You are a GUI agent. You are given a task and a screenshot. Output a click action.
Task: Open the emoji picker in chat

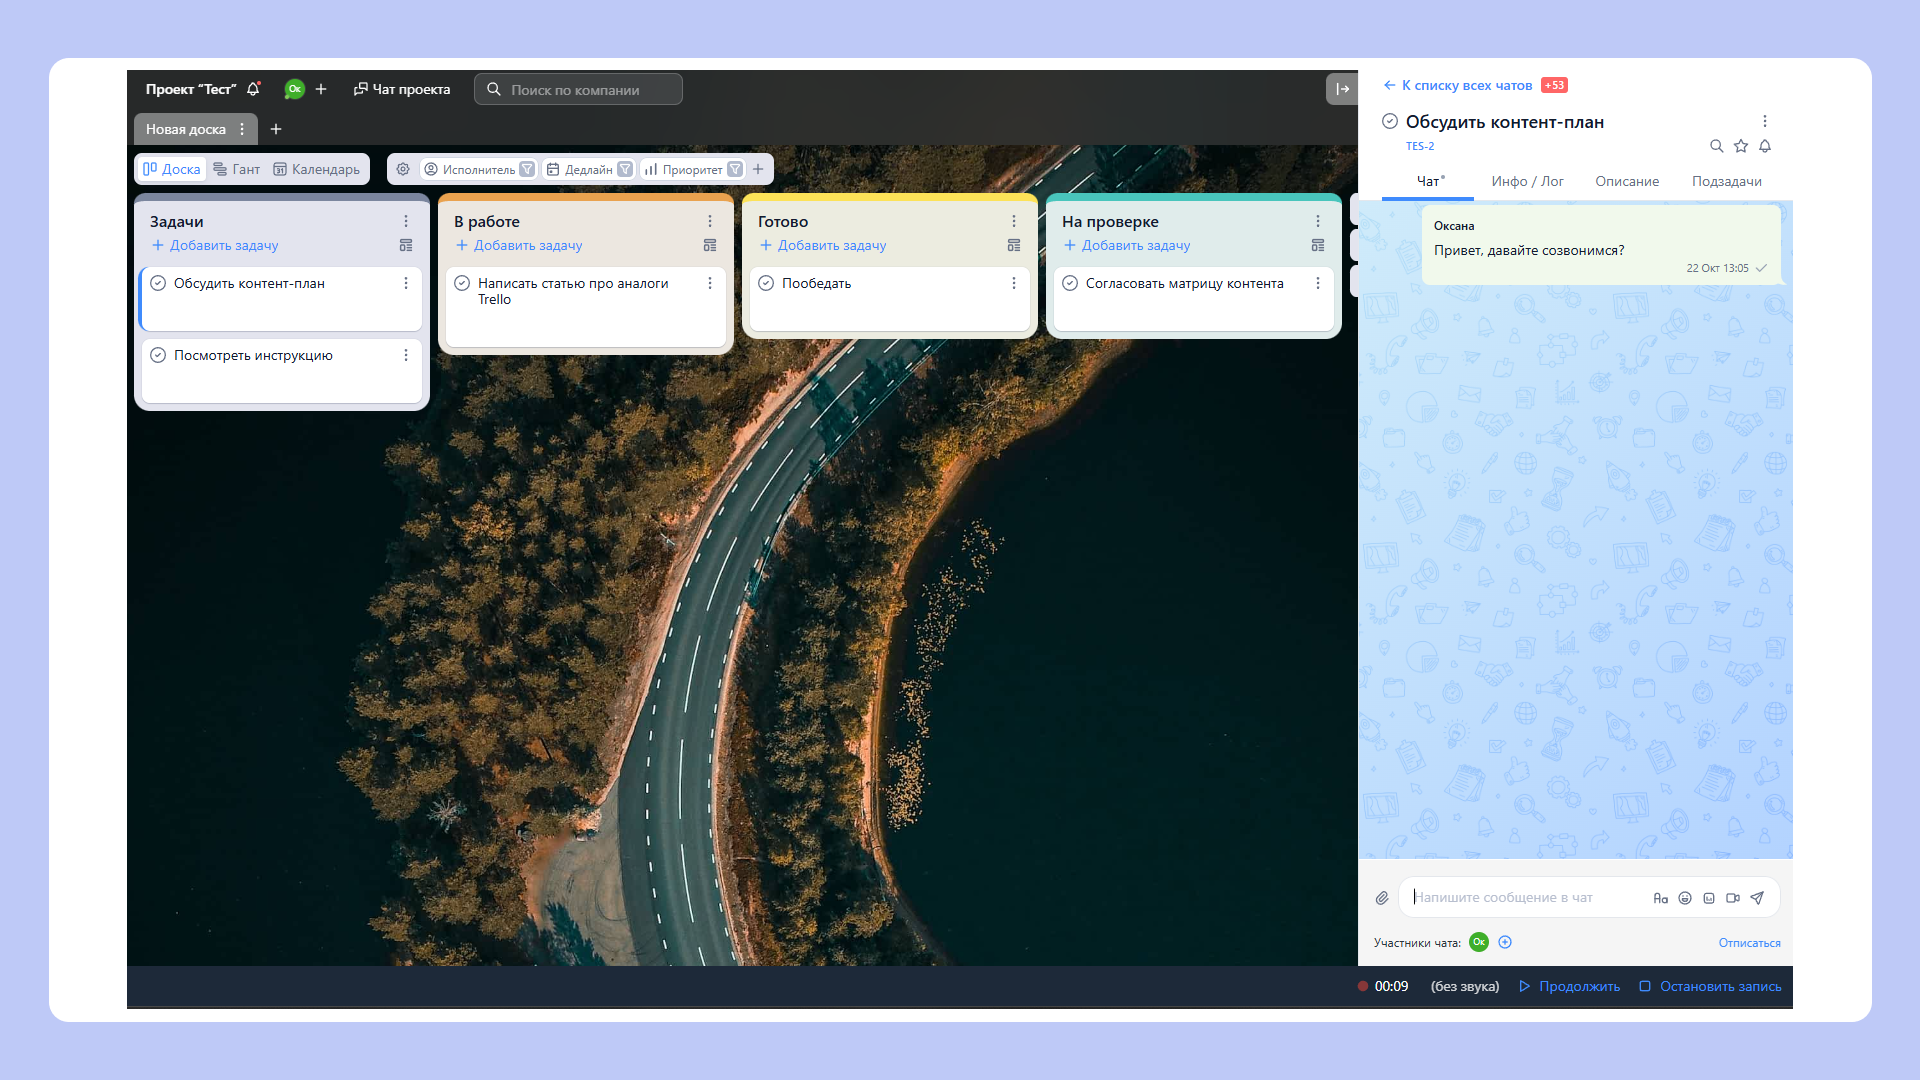[x=1685, y=898]
